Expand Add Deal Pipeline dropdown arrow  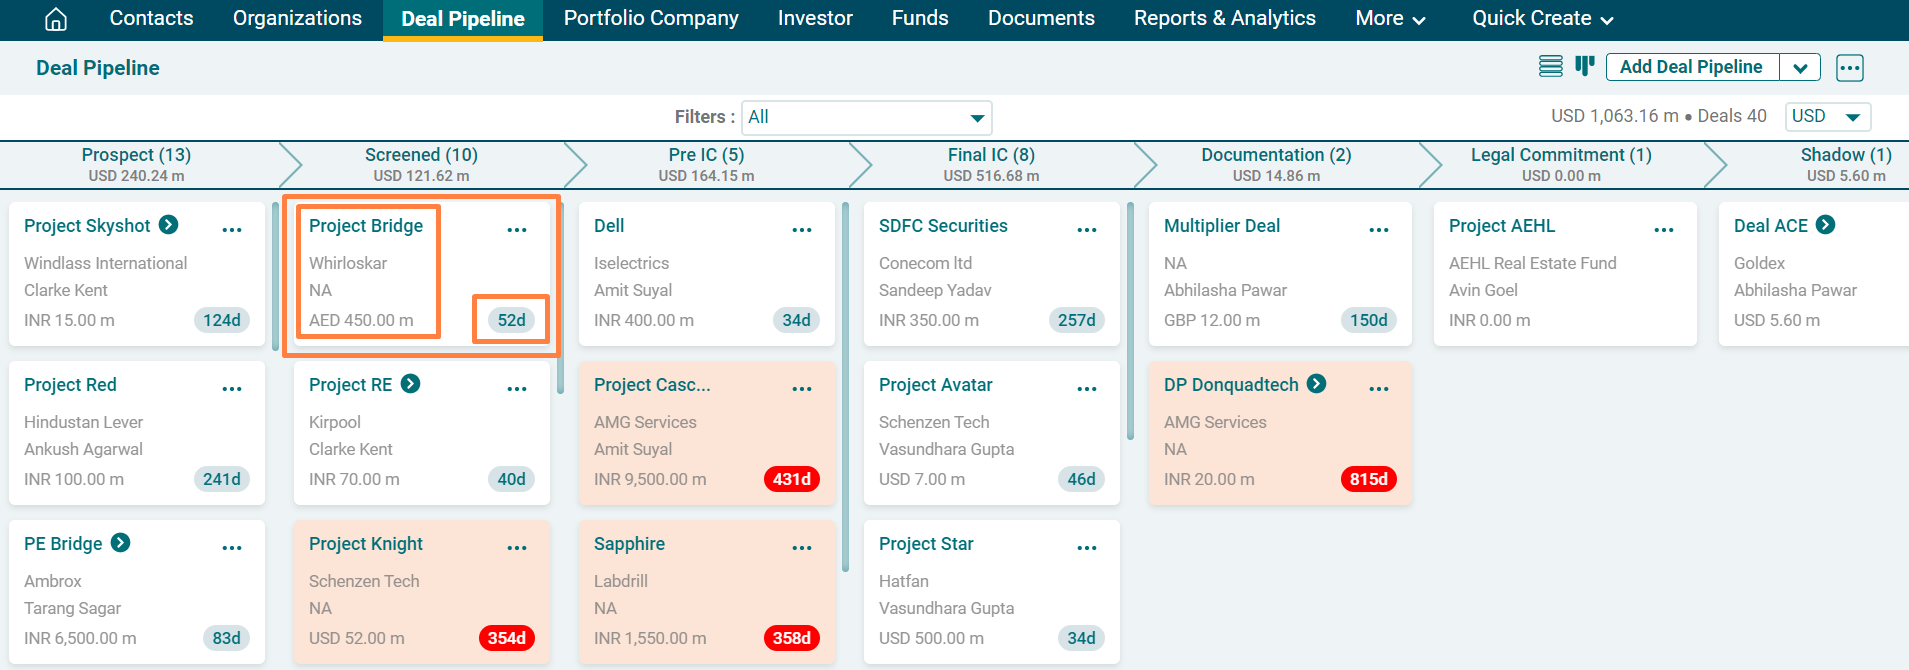click(x=1800, y=68)
